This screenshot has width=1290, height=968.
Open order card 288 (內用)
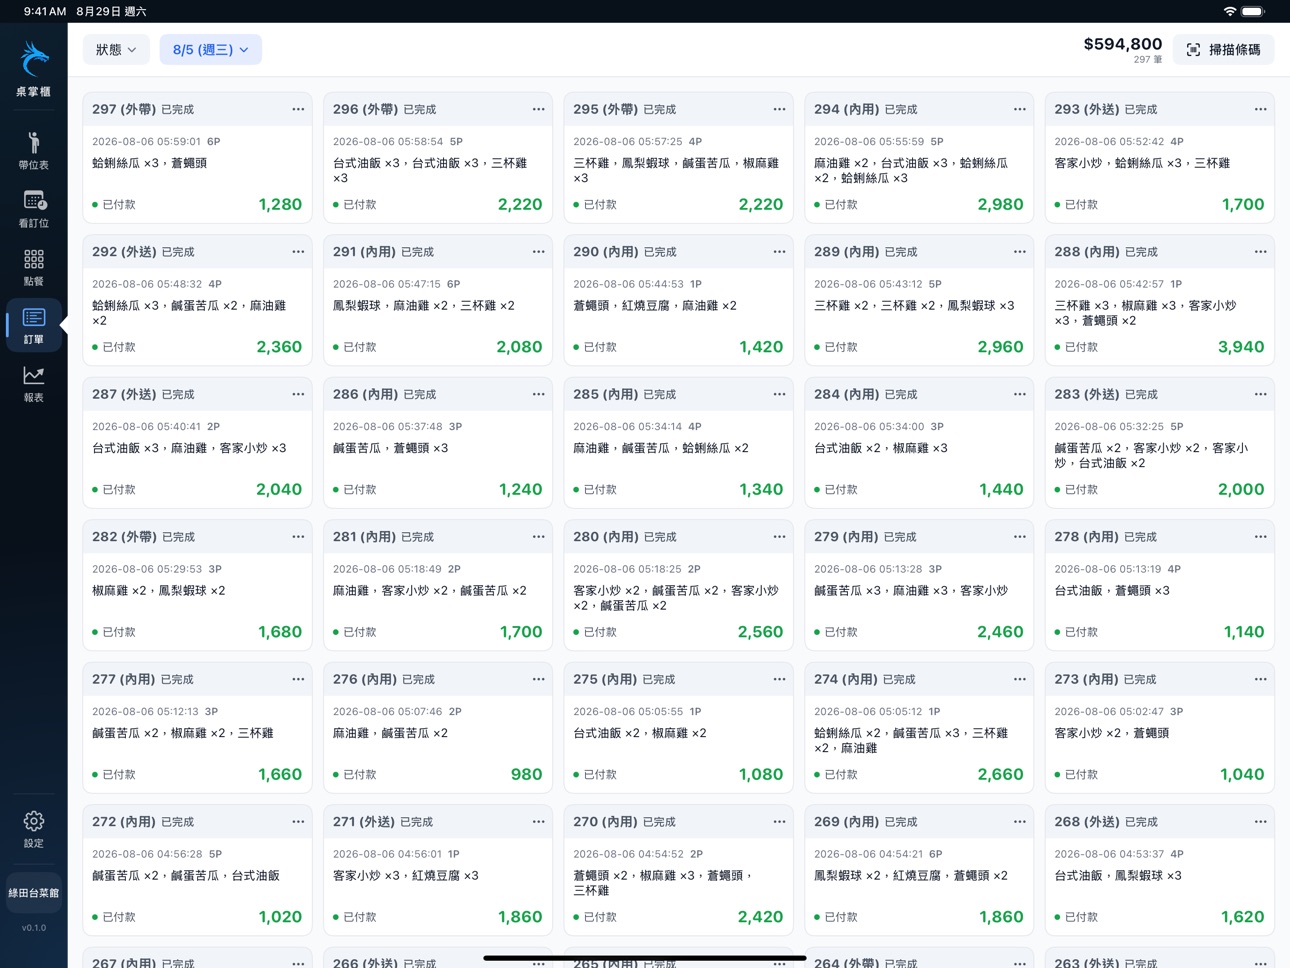pos(1159,300)
